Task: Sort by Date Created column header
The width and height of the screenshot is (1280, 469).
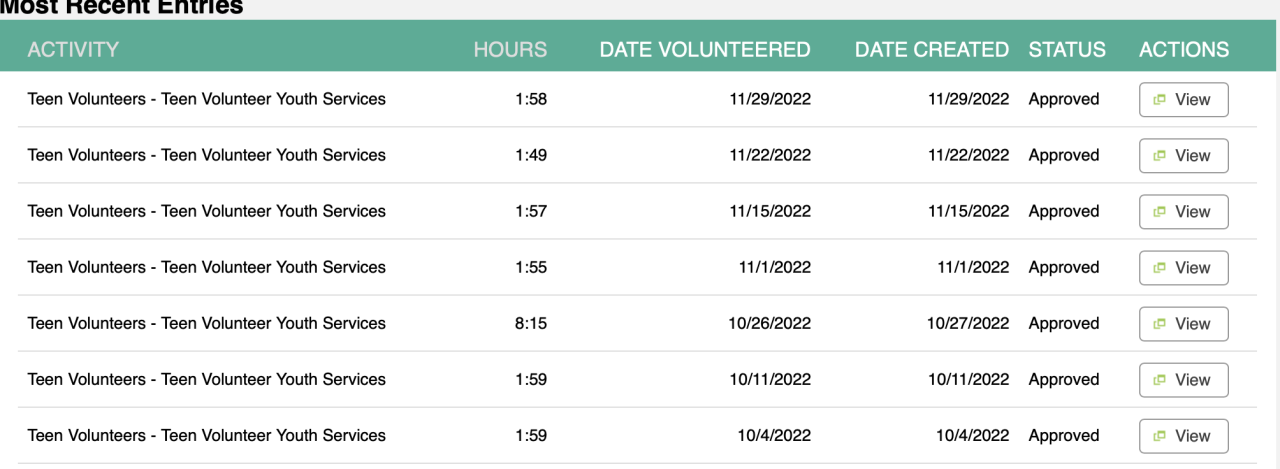Action: [x=932, y=49]
